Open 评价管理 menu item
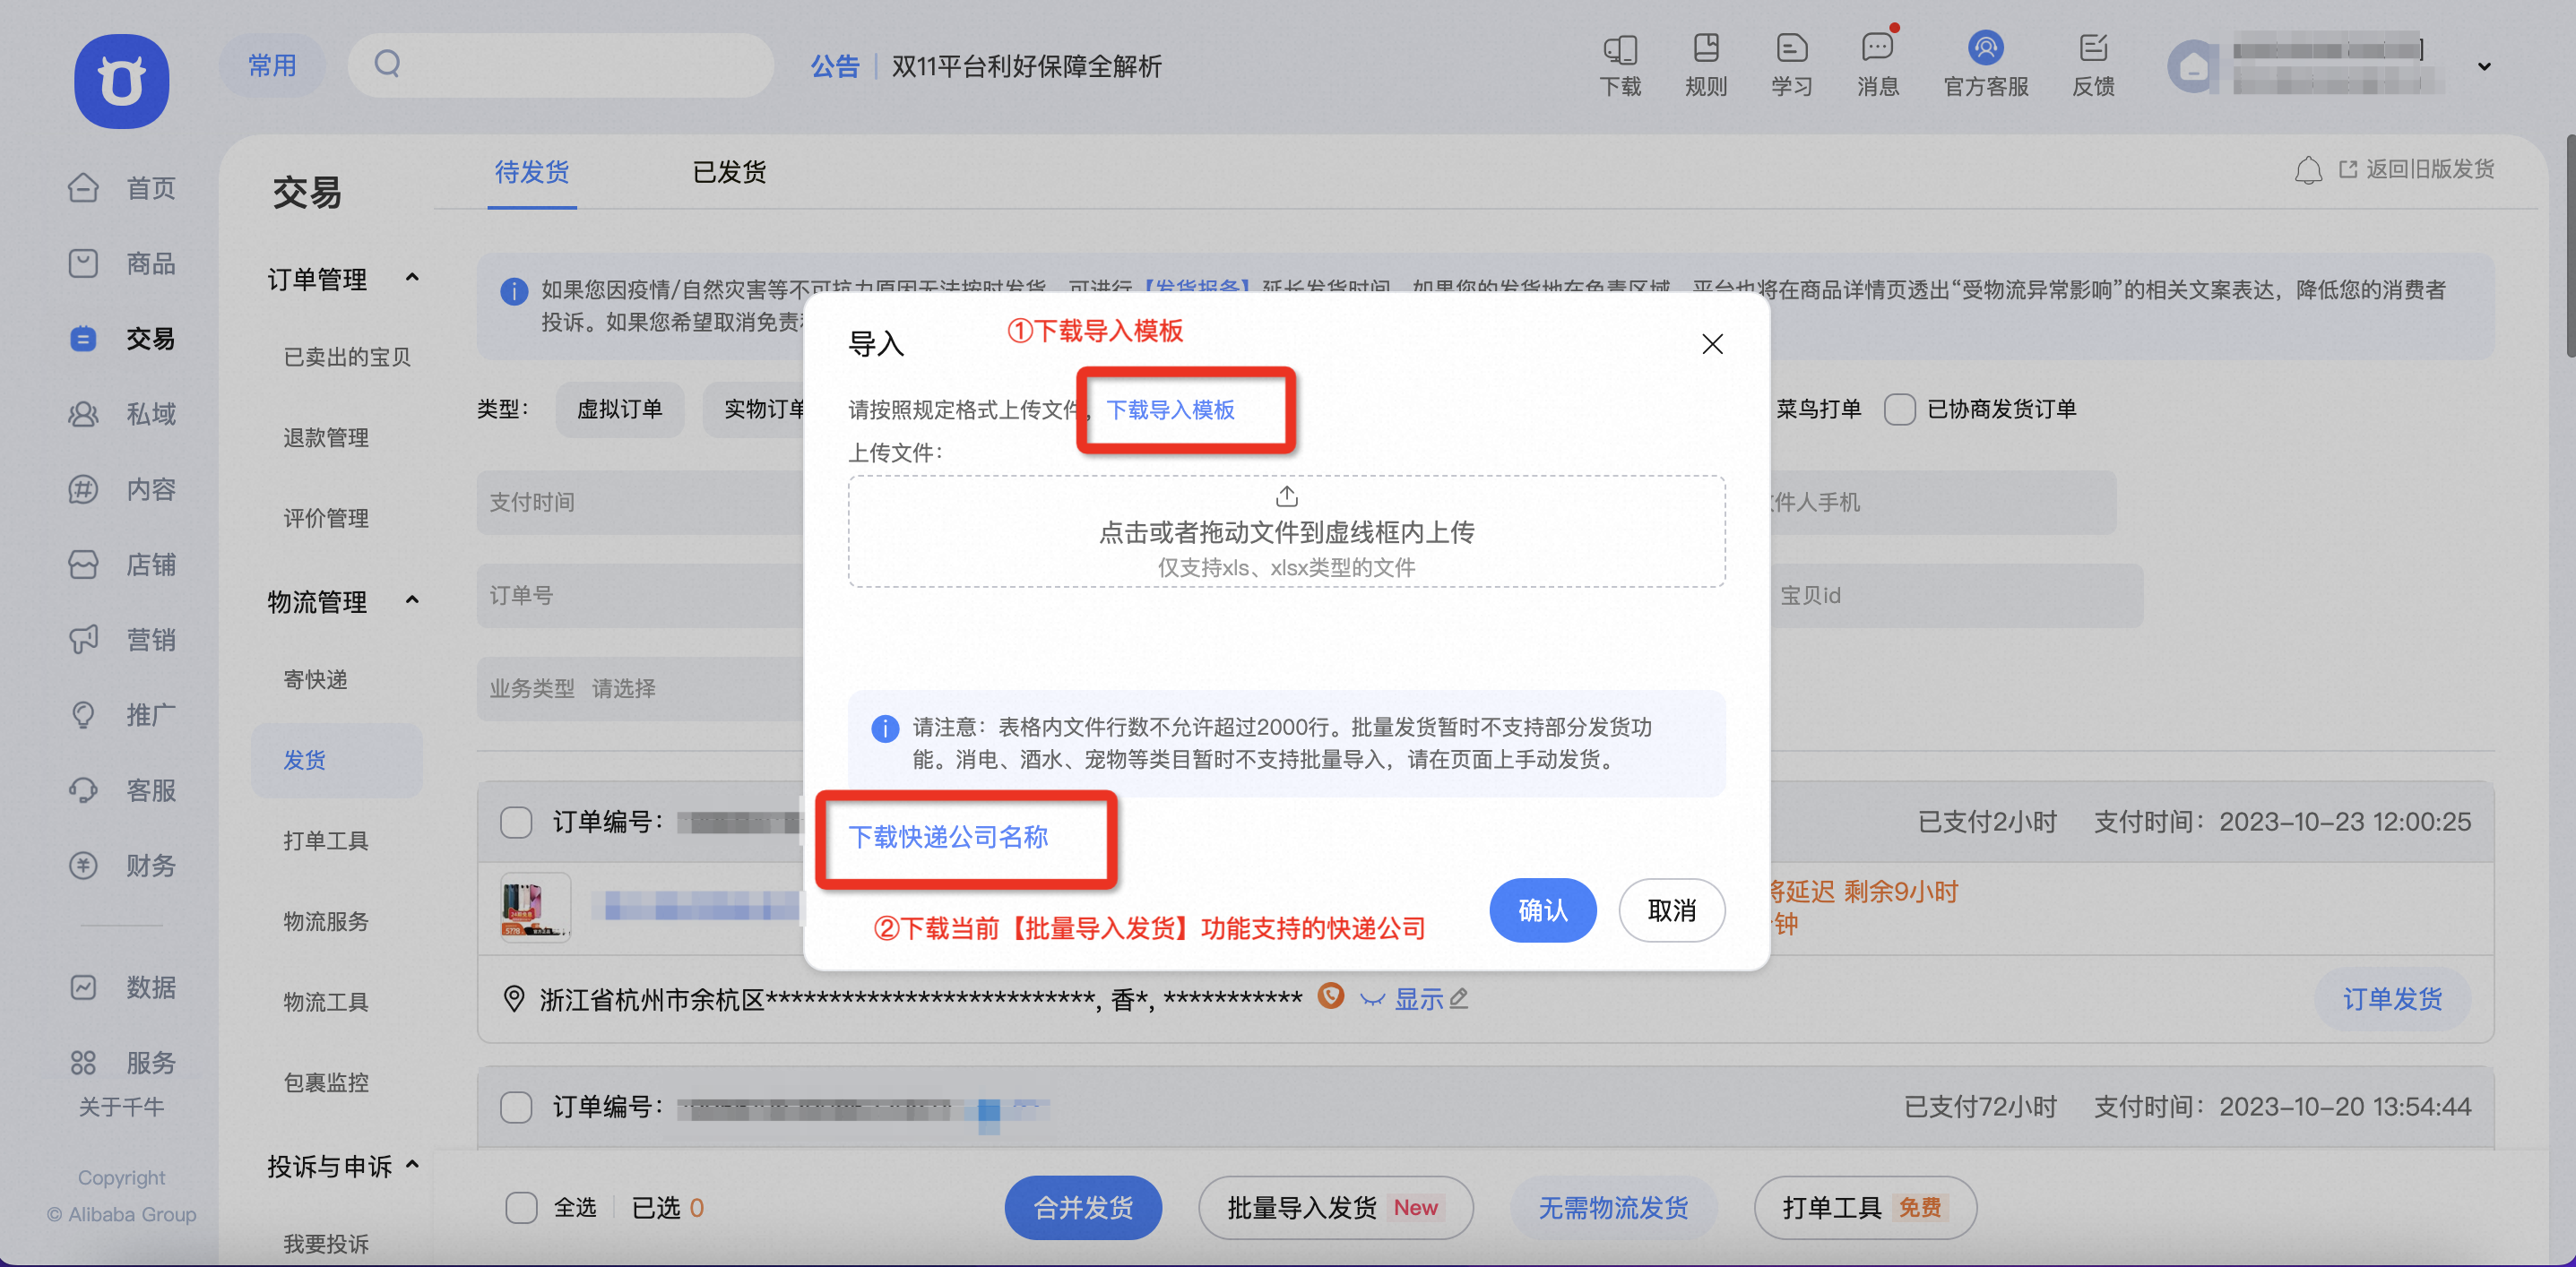Image resolution: width=2576 pixels, height=1267 pixels. click(x=326, y=518)
